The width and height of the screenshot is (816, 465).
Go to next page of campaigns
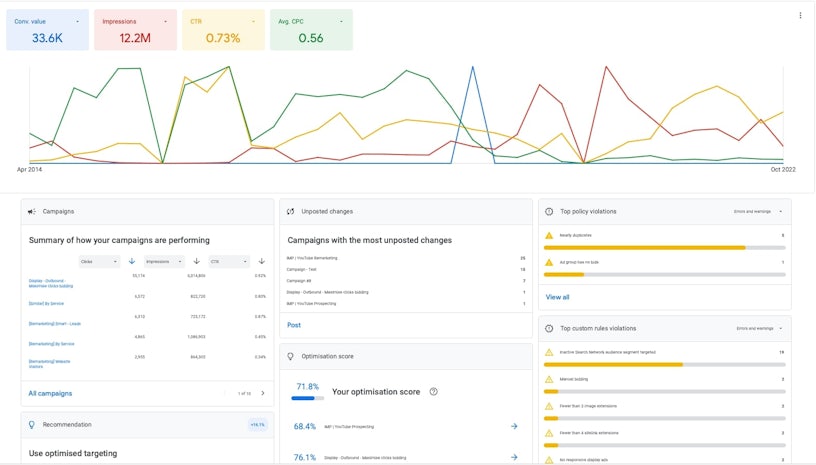(x=262, y=393)
